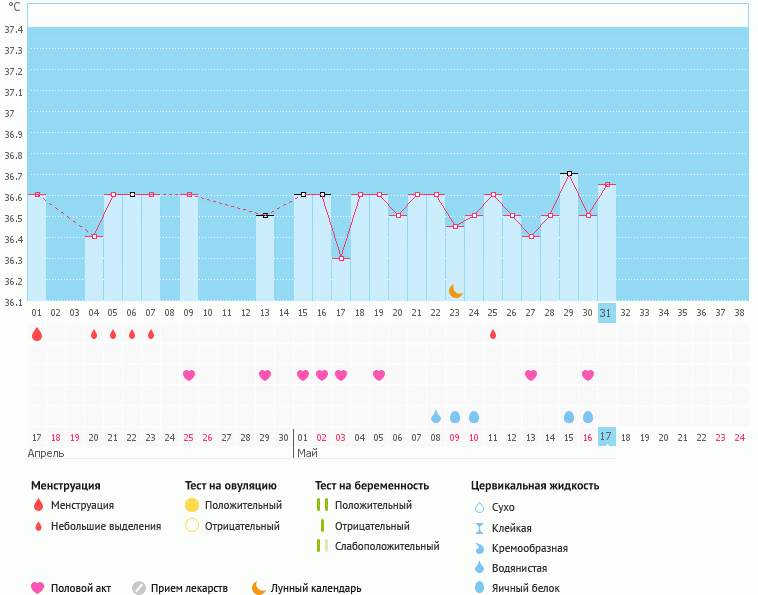Click the large menstruation drop on day 01
This screenshot has width=758, height=595.
37,334
